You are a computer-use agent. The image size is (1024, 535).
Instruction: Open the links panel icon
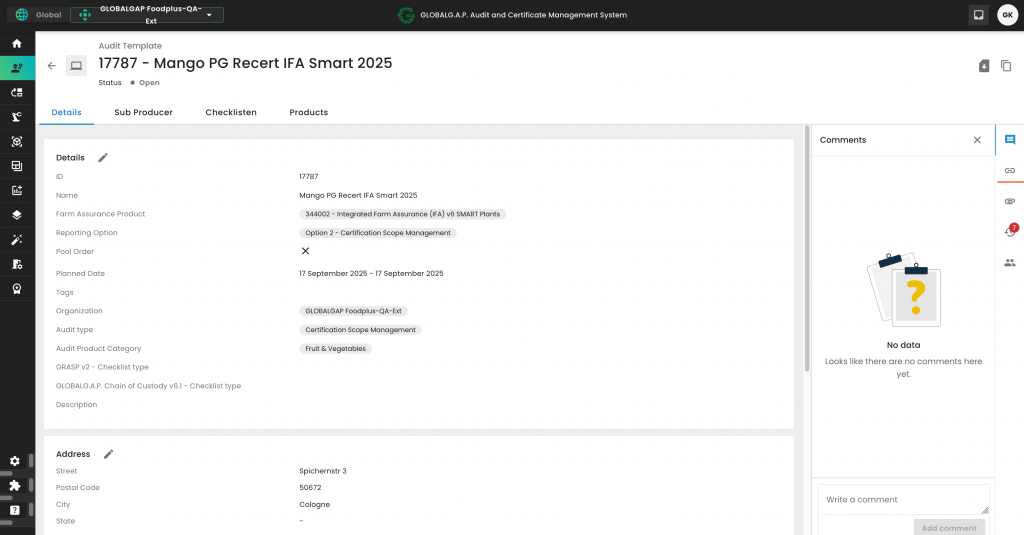pyautogui.click(x=1009, y=171)
